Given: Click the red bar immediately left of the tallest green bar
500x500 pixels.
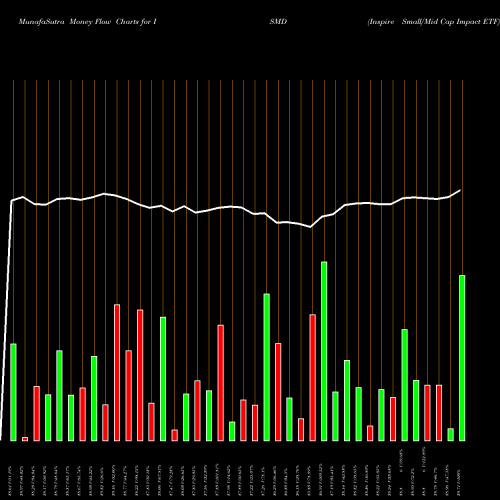Looking at the screenshot, I should [313, 378].
